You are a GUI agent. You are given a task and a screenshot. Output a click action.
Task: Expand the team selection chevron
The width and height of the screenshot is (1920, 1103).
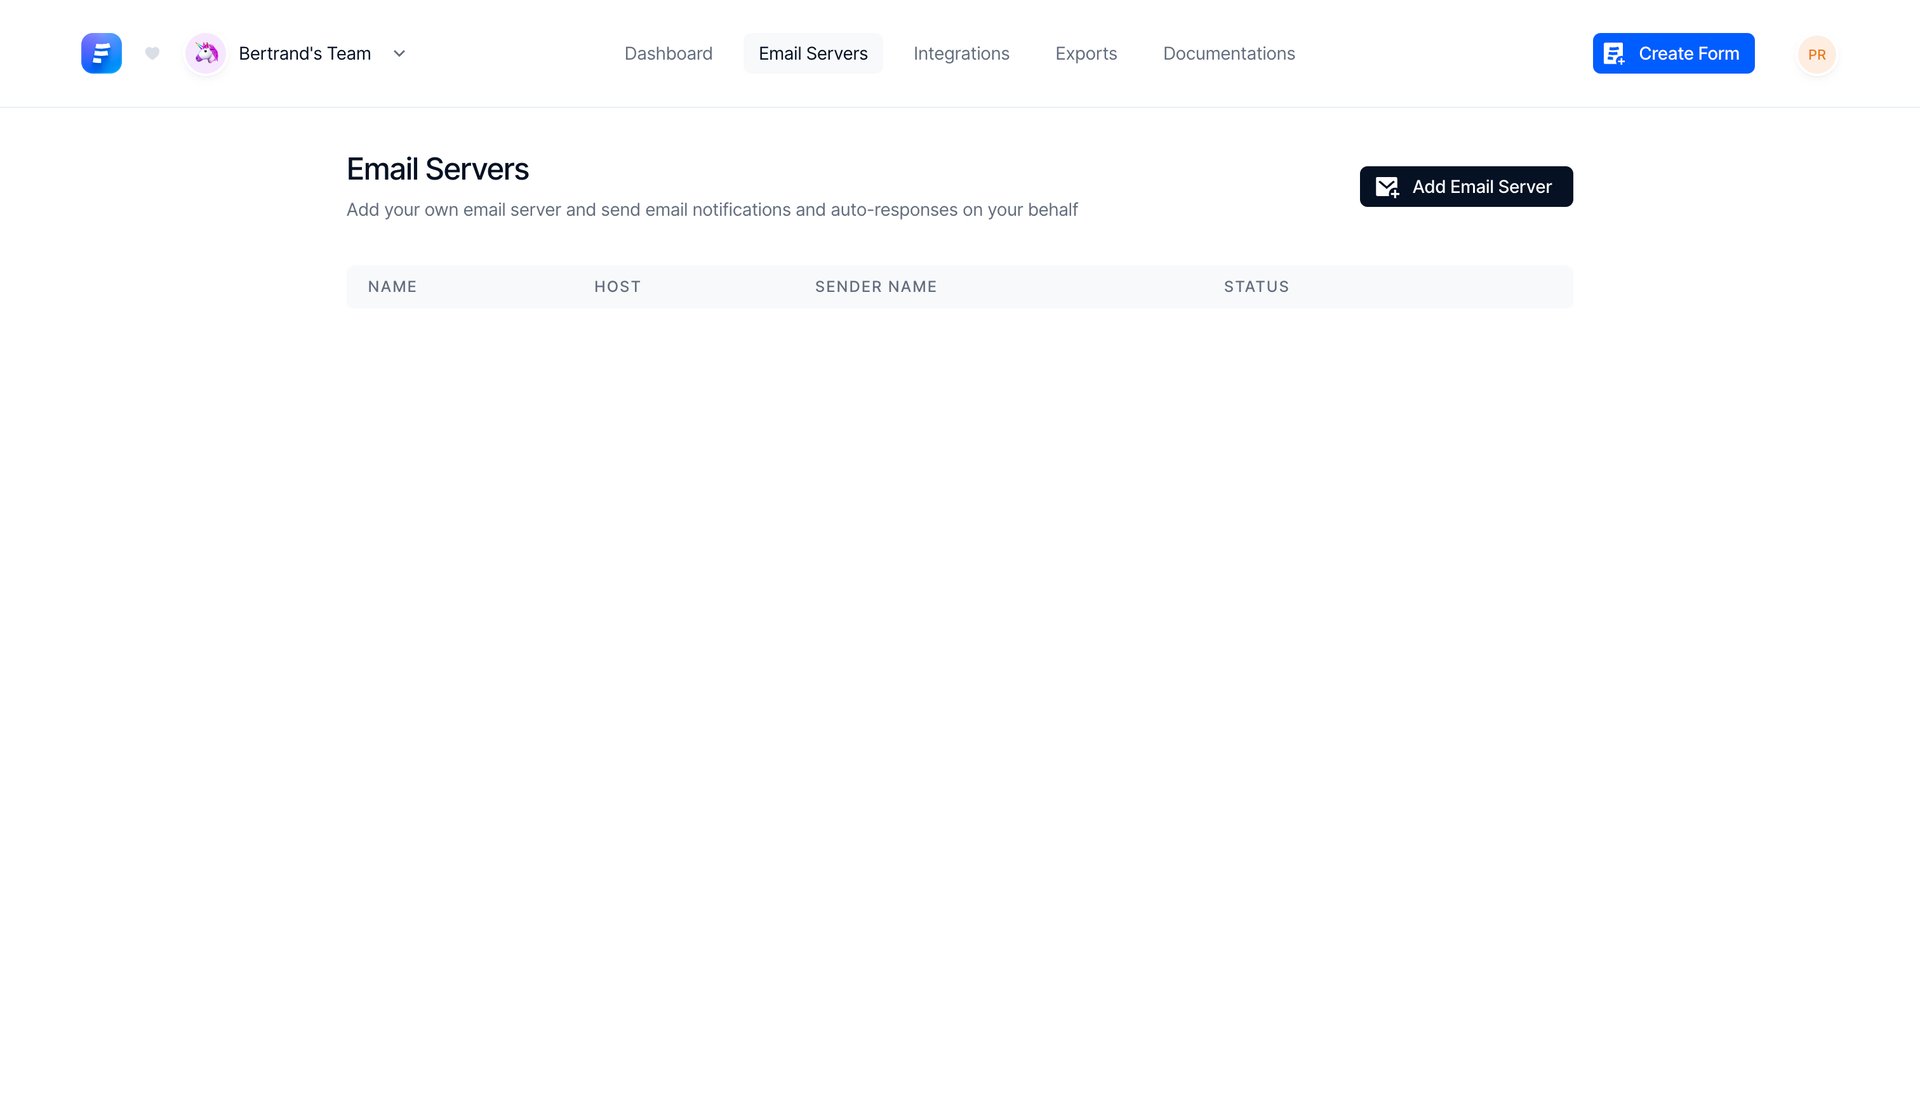click(399, 54)
